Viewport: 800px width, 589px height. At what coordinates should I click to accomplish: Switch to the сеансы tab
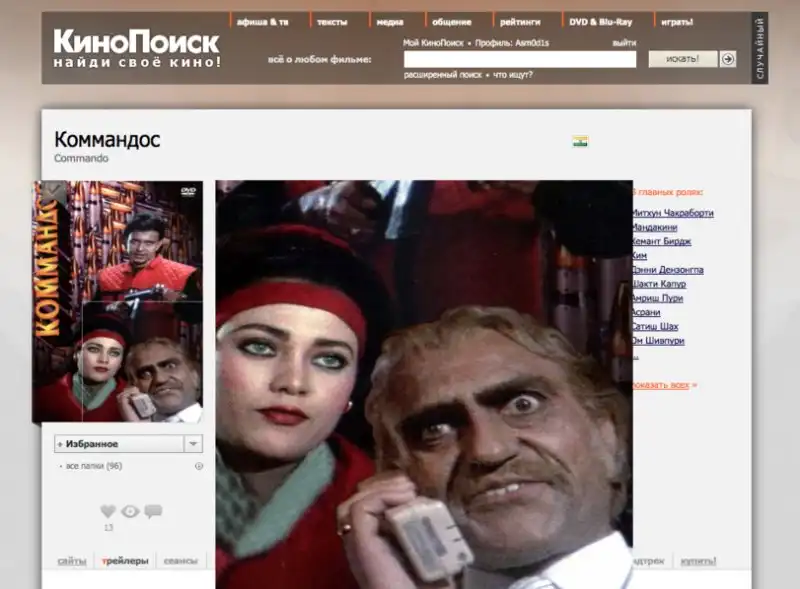click(x=181, y=561)
